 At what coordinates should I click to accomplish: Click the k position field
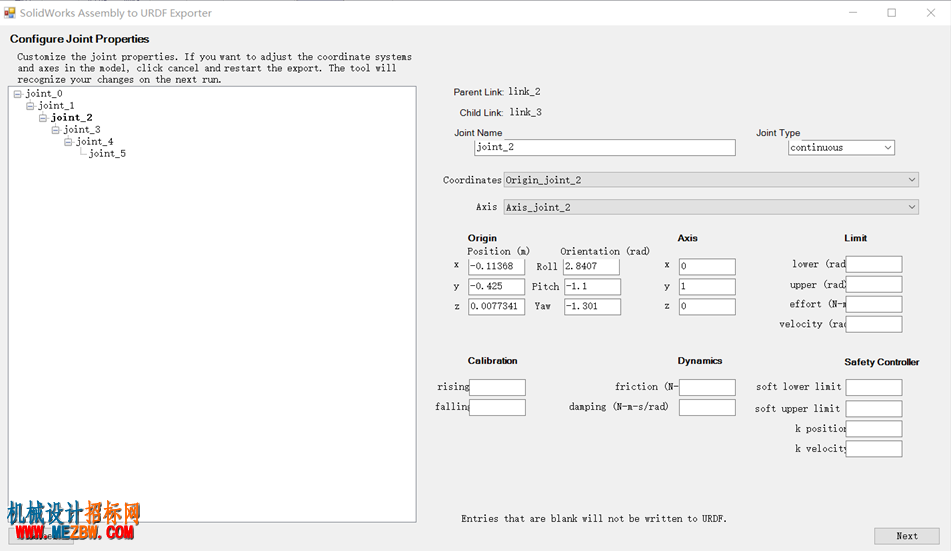coord(874,428)
